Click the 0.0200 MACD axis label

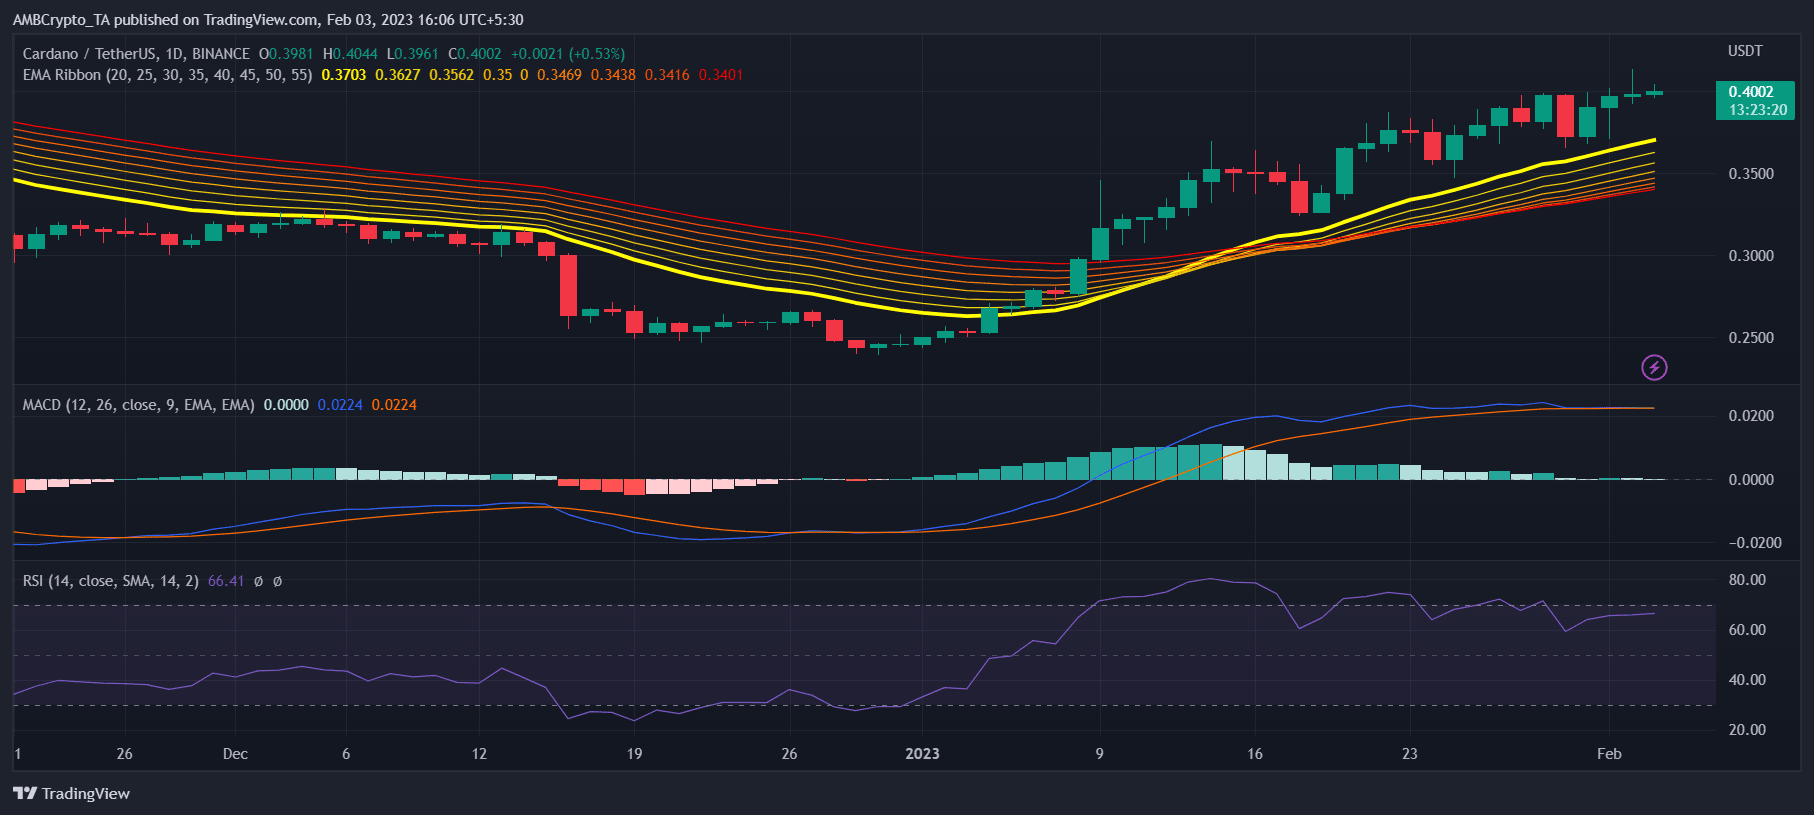click(1751, 416)
